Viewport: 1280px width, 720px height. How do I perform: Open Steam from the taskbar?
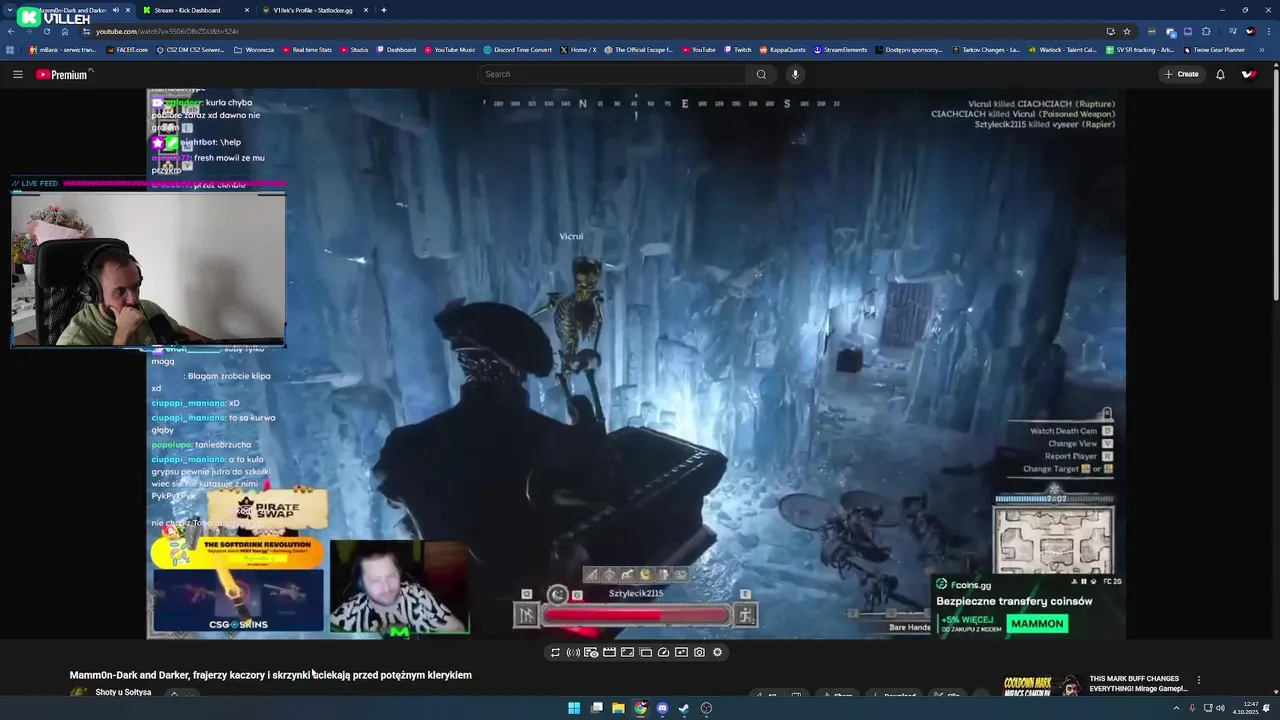click(684, 708)
